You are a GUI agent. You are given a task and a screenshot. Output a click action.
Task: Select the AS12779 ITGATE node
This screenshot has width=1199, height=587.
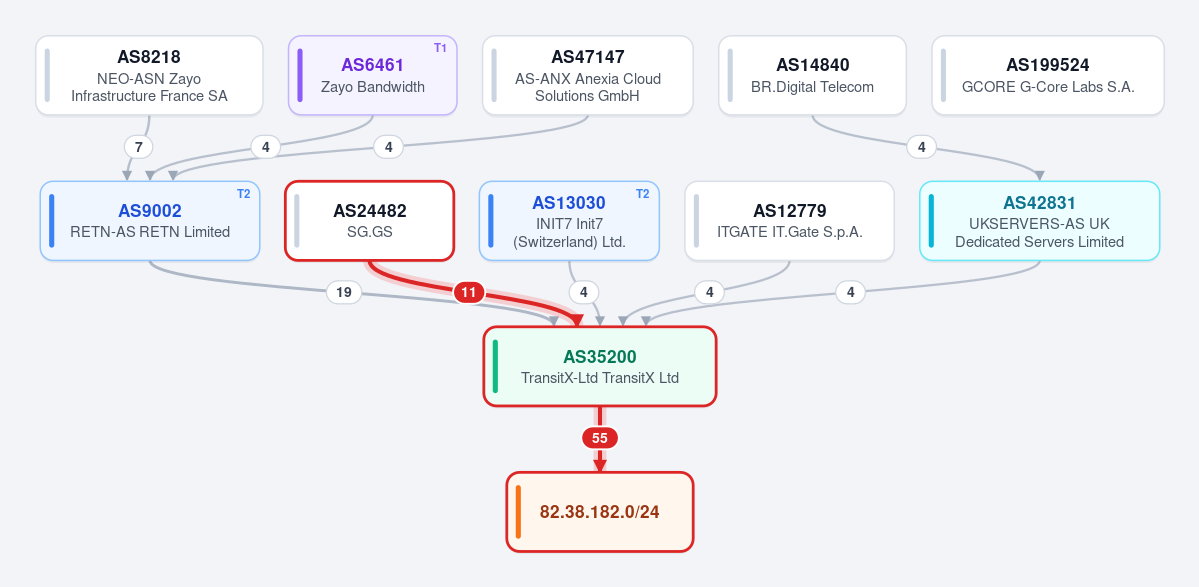[789, 221]
